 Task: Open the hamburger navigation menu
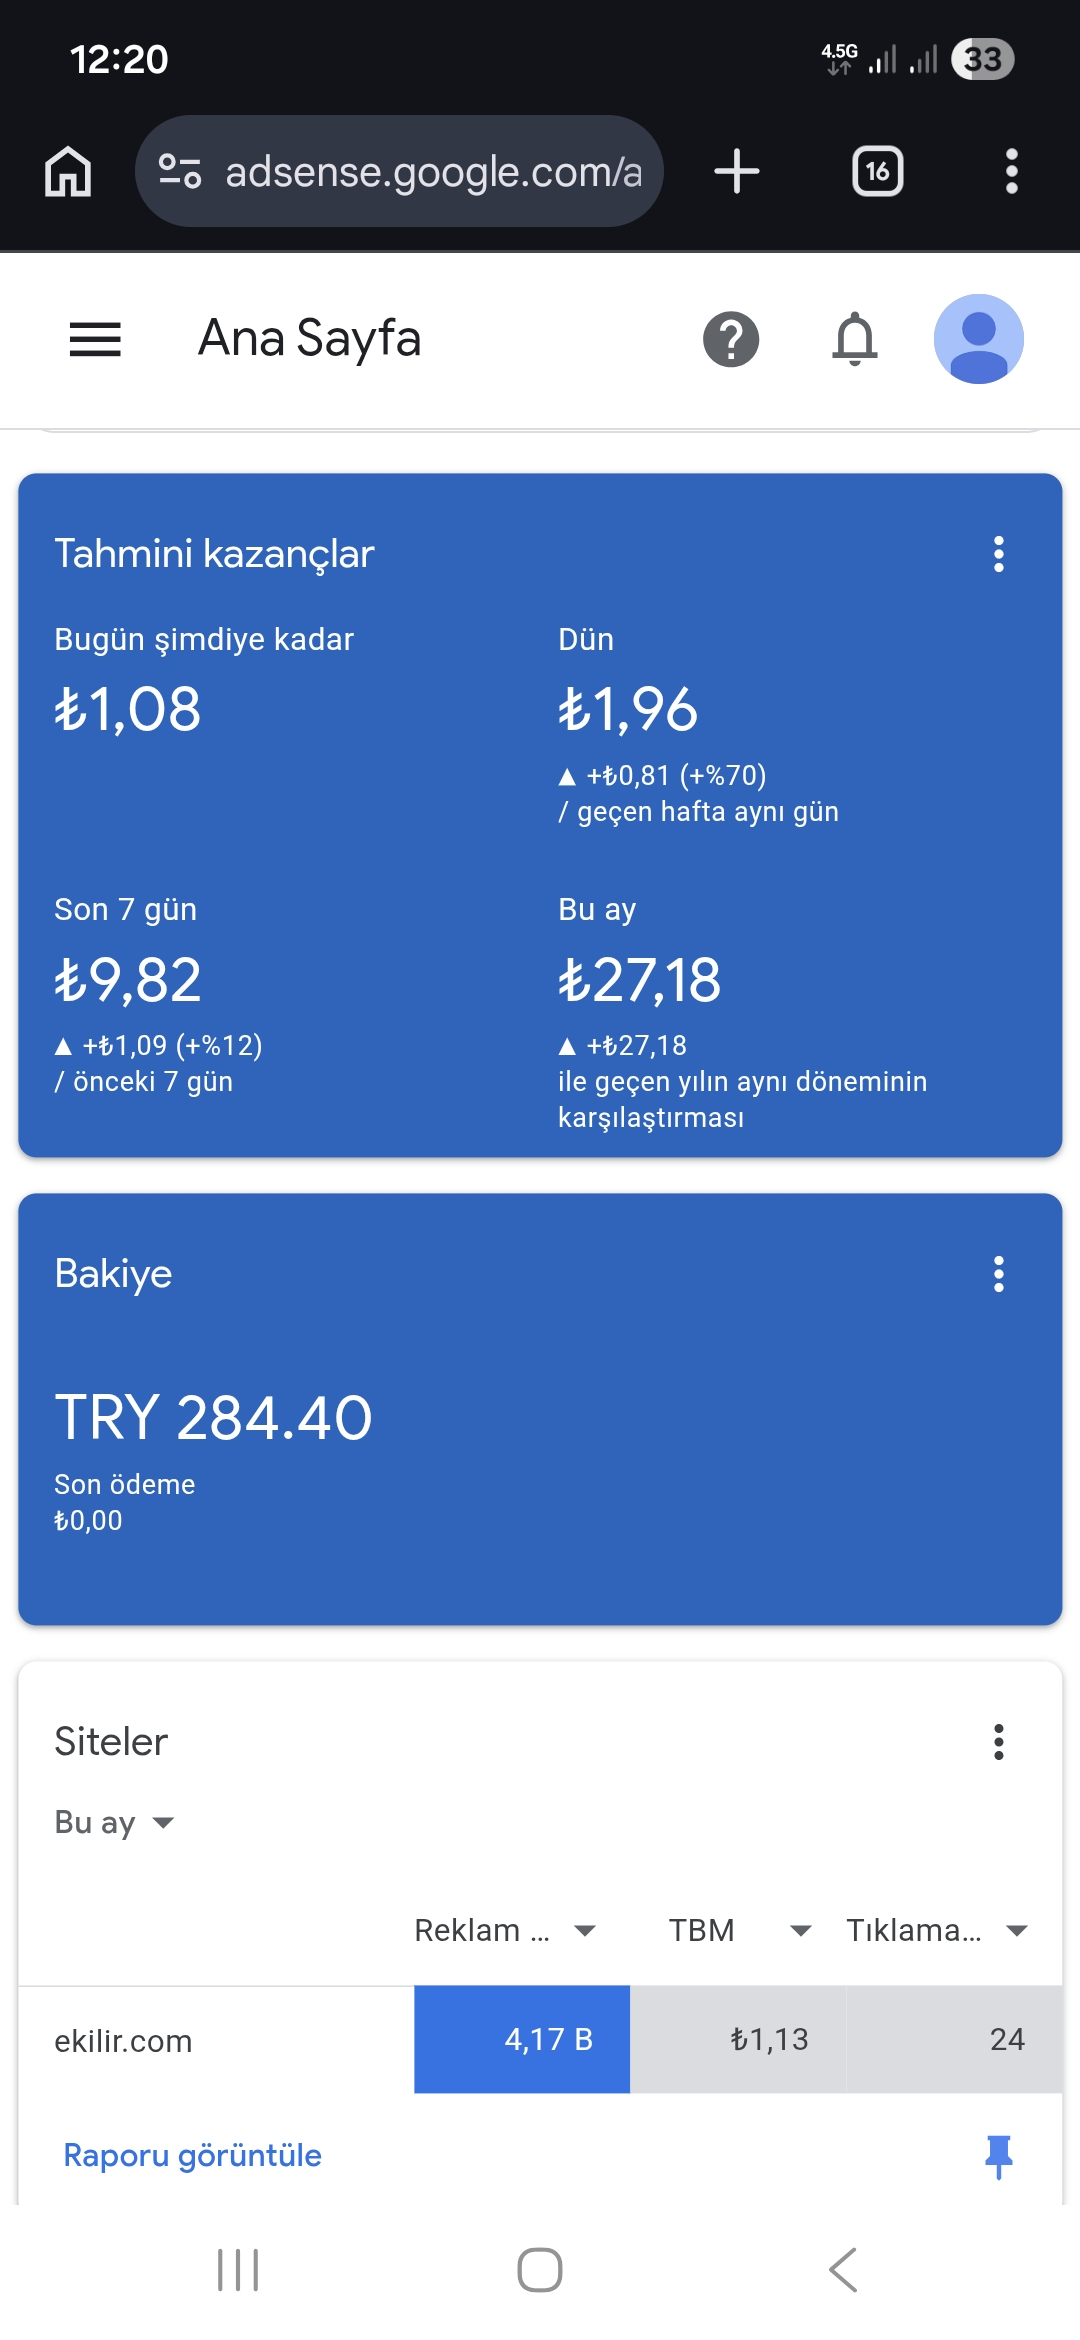pyautogui.click(x=95, y=339)
